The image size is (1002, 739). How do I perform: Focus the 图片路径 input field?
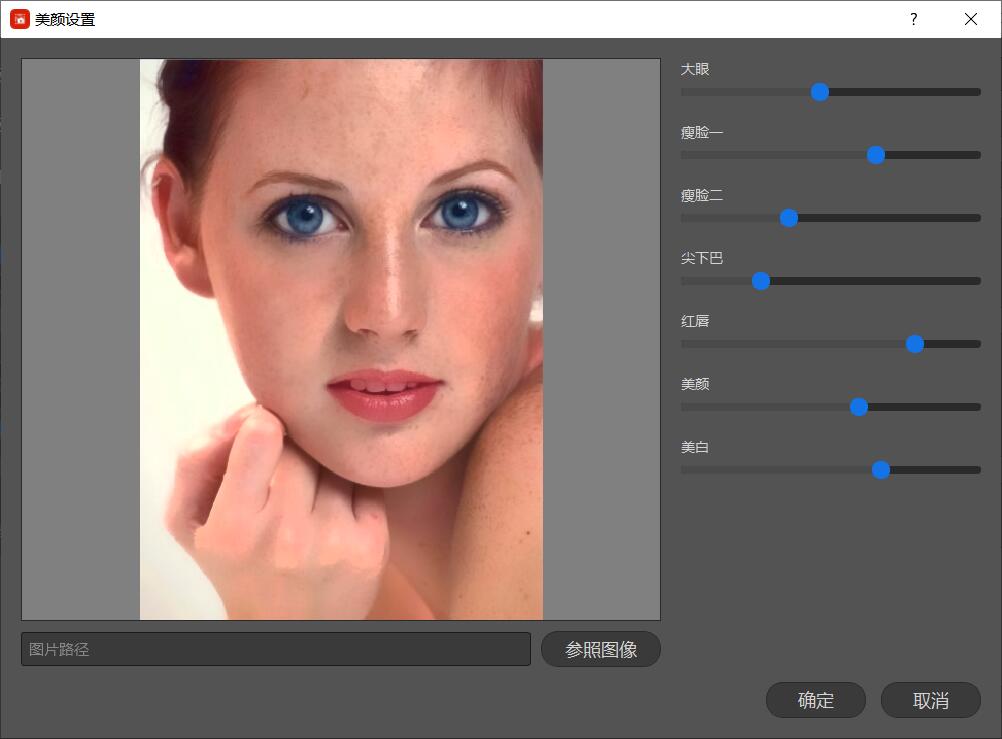coord(275,649)
